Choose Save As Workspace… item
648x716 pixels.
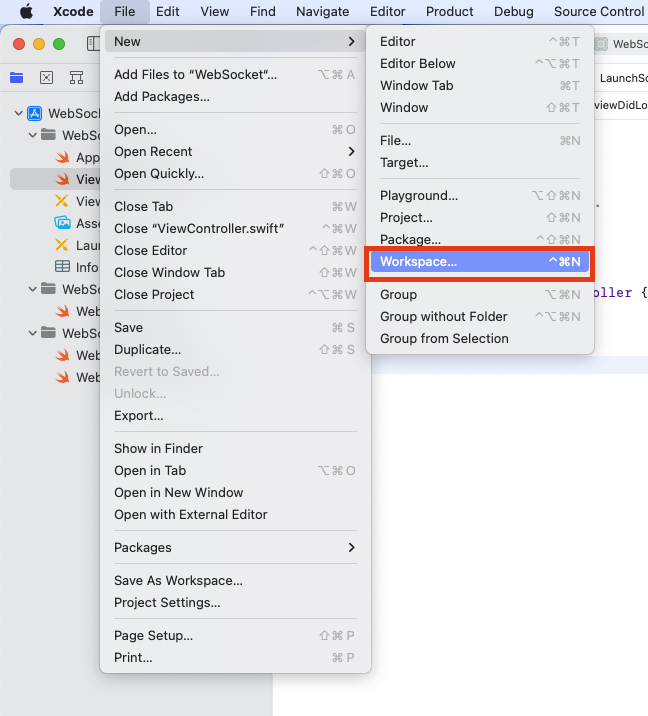pyautogui.click(x=234, y=580)
